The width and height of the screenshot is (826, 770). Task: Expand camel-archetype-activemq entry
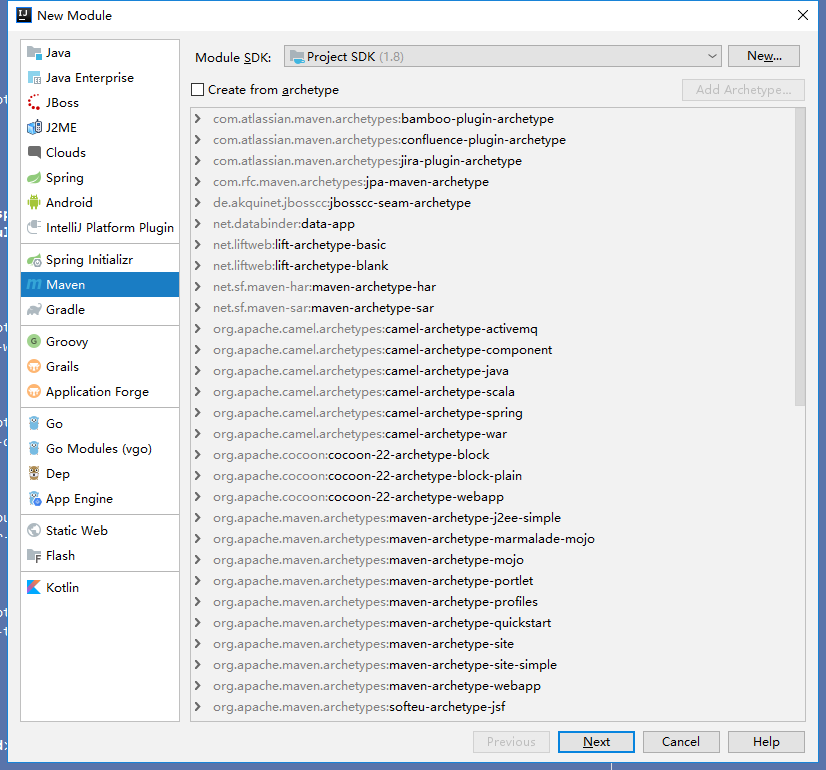198,329
